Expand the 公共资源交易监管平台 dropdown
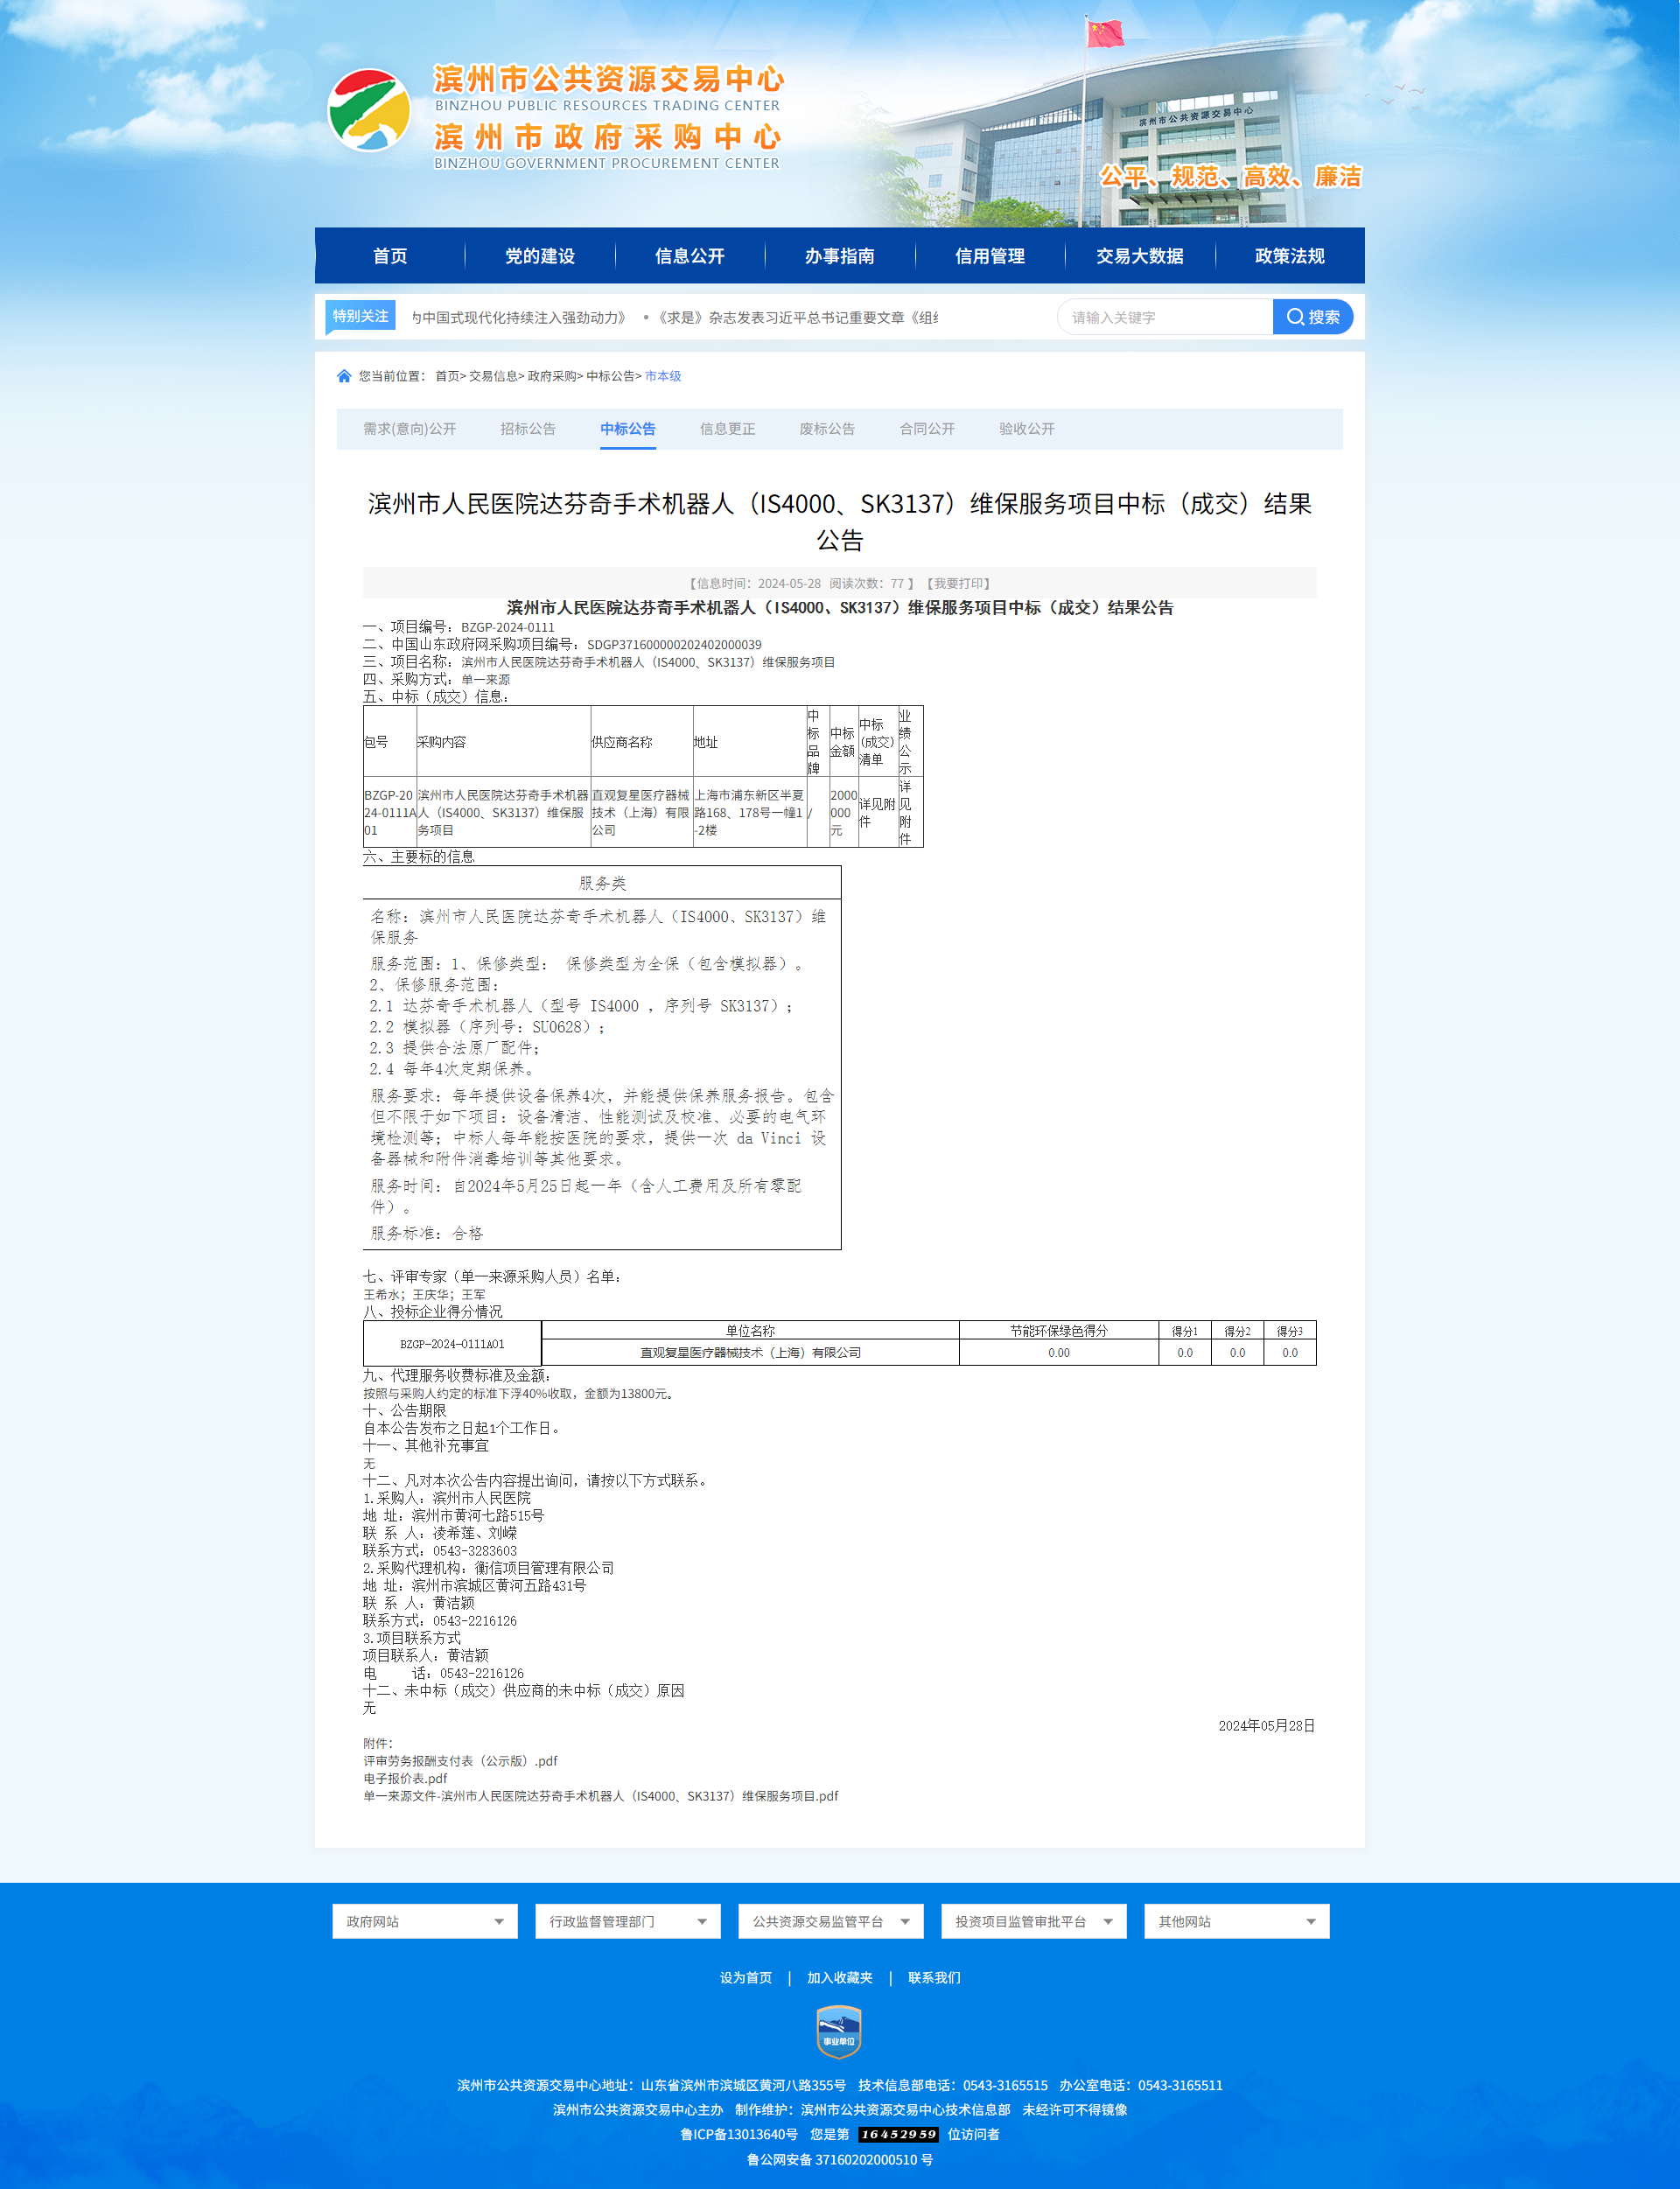The width and height of the screenshot is (1680, 2189). point(831,1921)
